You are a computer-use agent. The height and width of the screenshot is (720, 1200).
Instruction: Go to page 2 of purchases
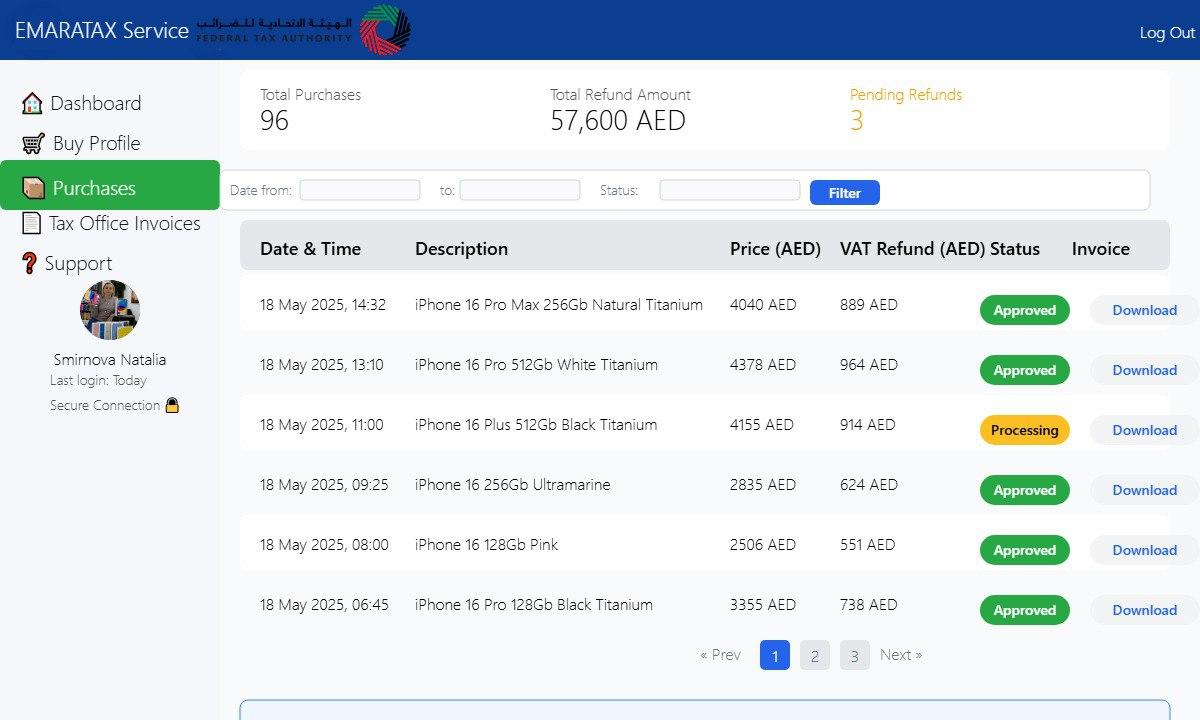coord(814,655)
